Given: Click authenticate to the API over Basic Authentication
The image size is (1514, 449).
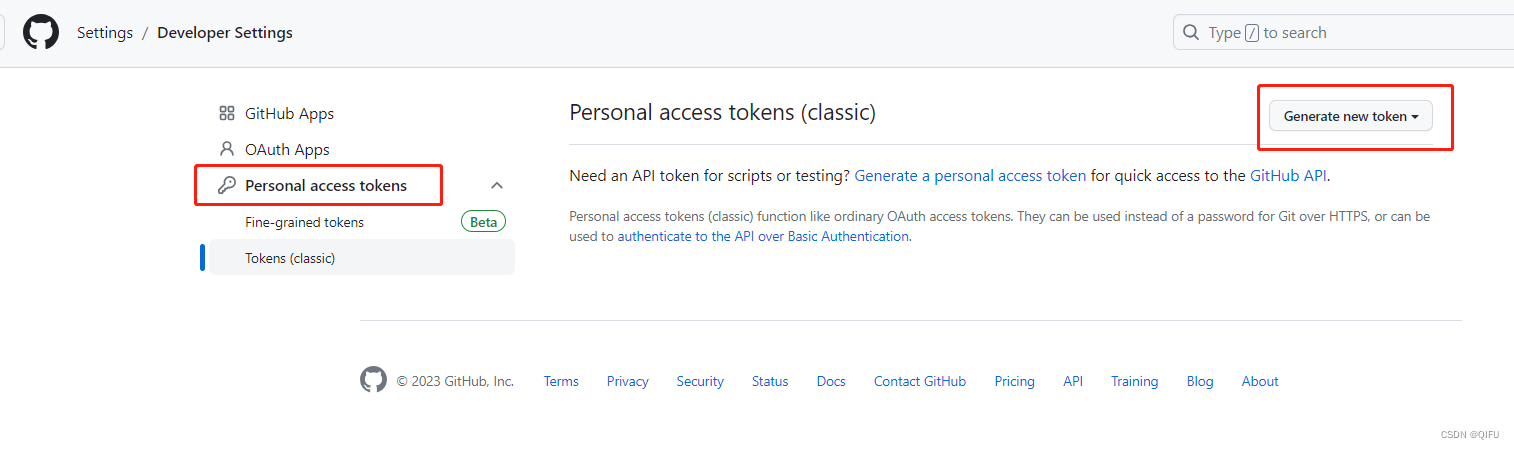Looking at the screenshot, I should [763, 237].
